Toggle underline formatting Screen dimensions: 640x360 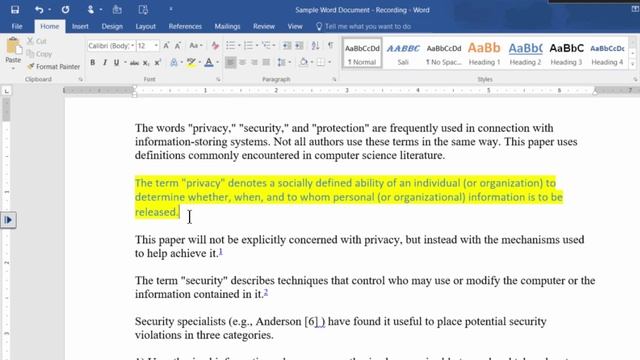pos(116,62)
